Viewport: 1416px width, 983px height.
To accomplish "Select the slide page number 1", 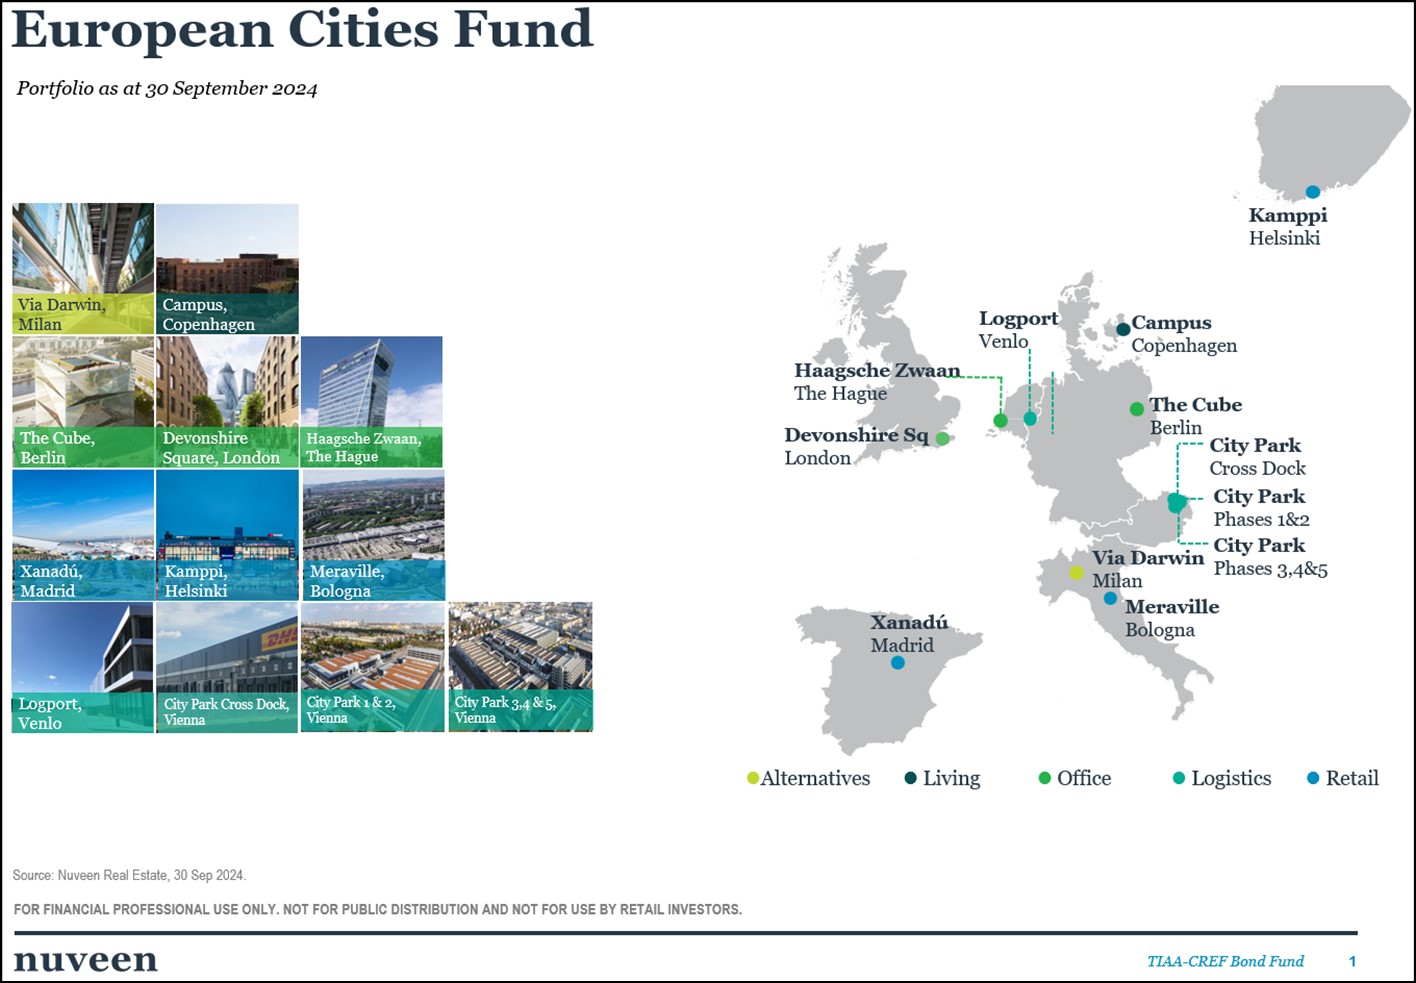I will pyautogui.click(x=1352, y=961).
